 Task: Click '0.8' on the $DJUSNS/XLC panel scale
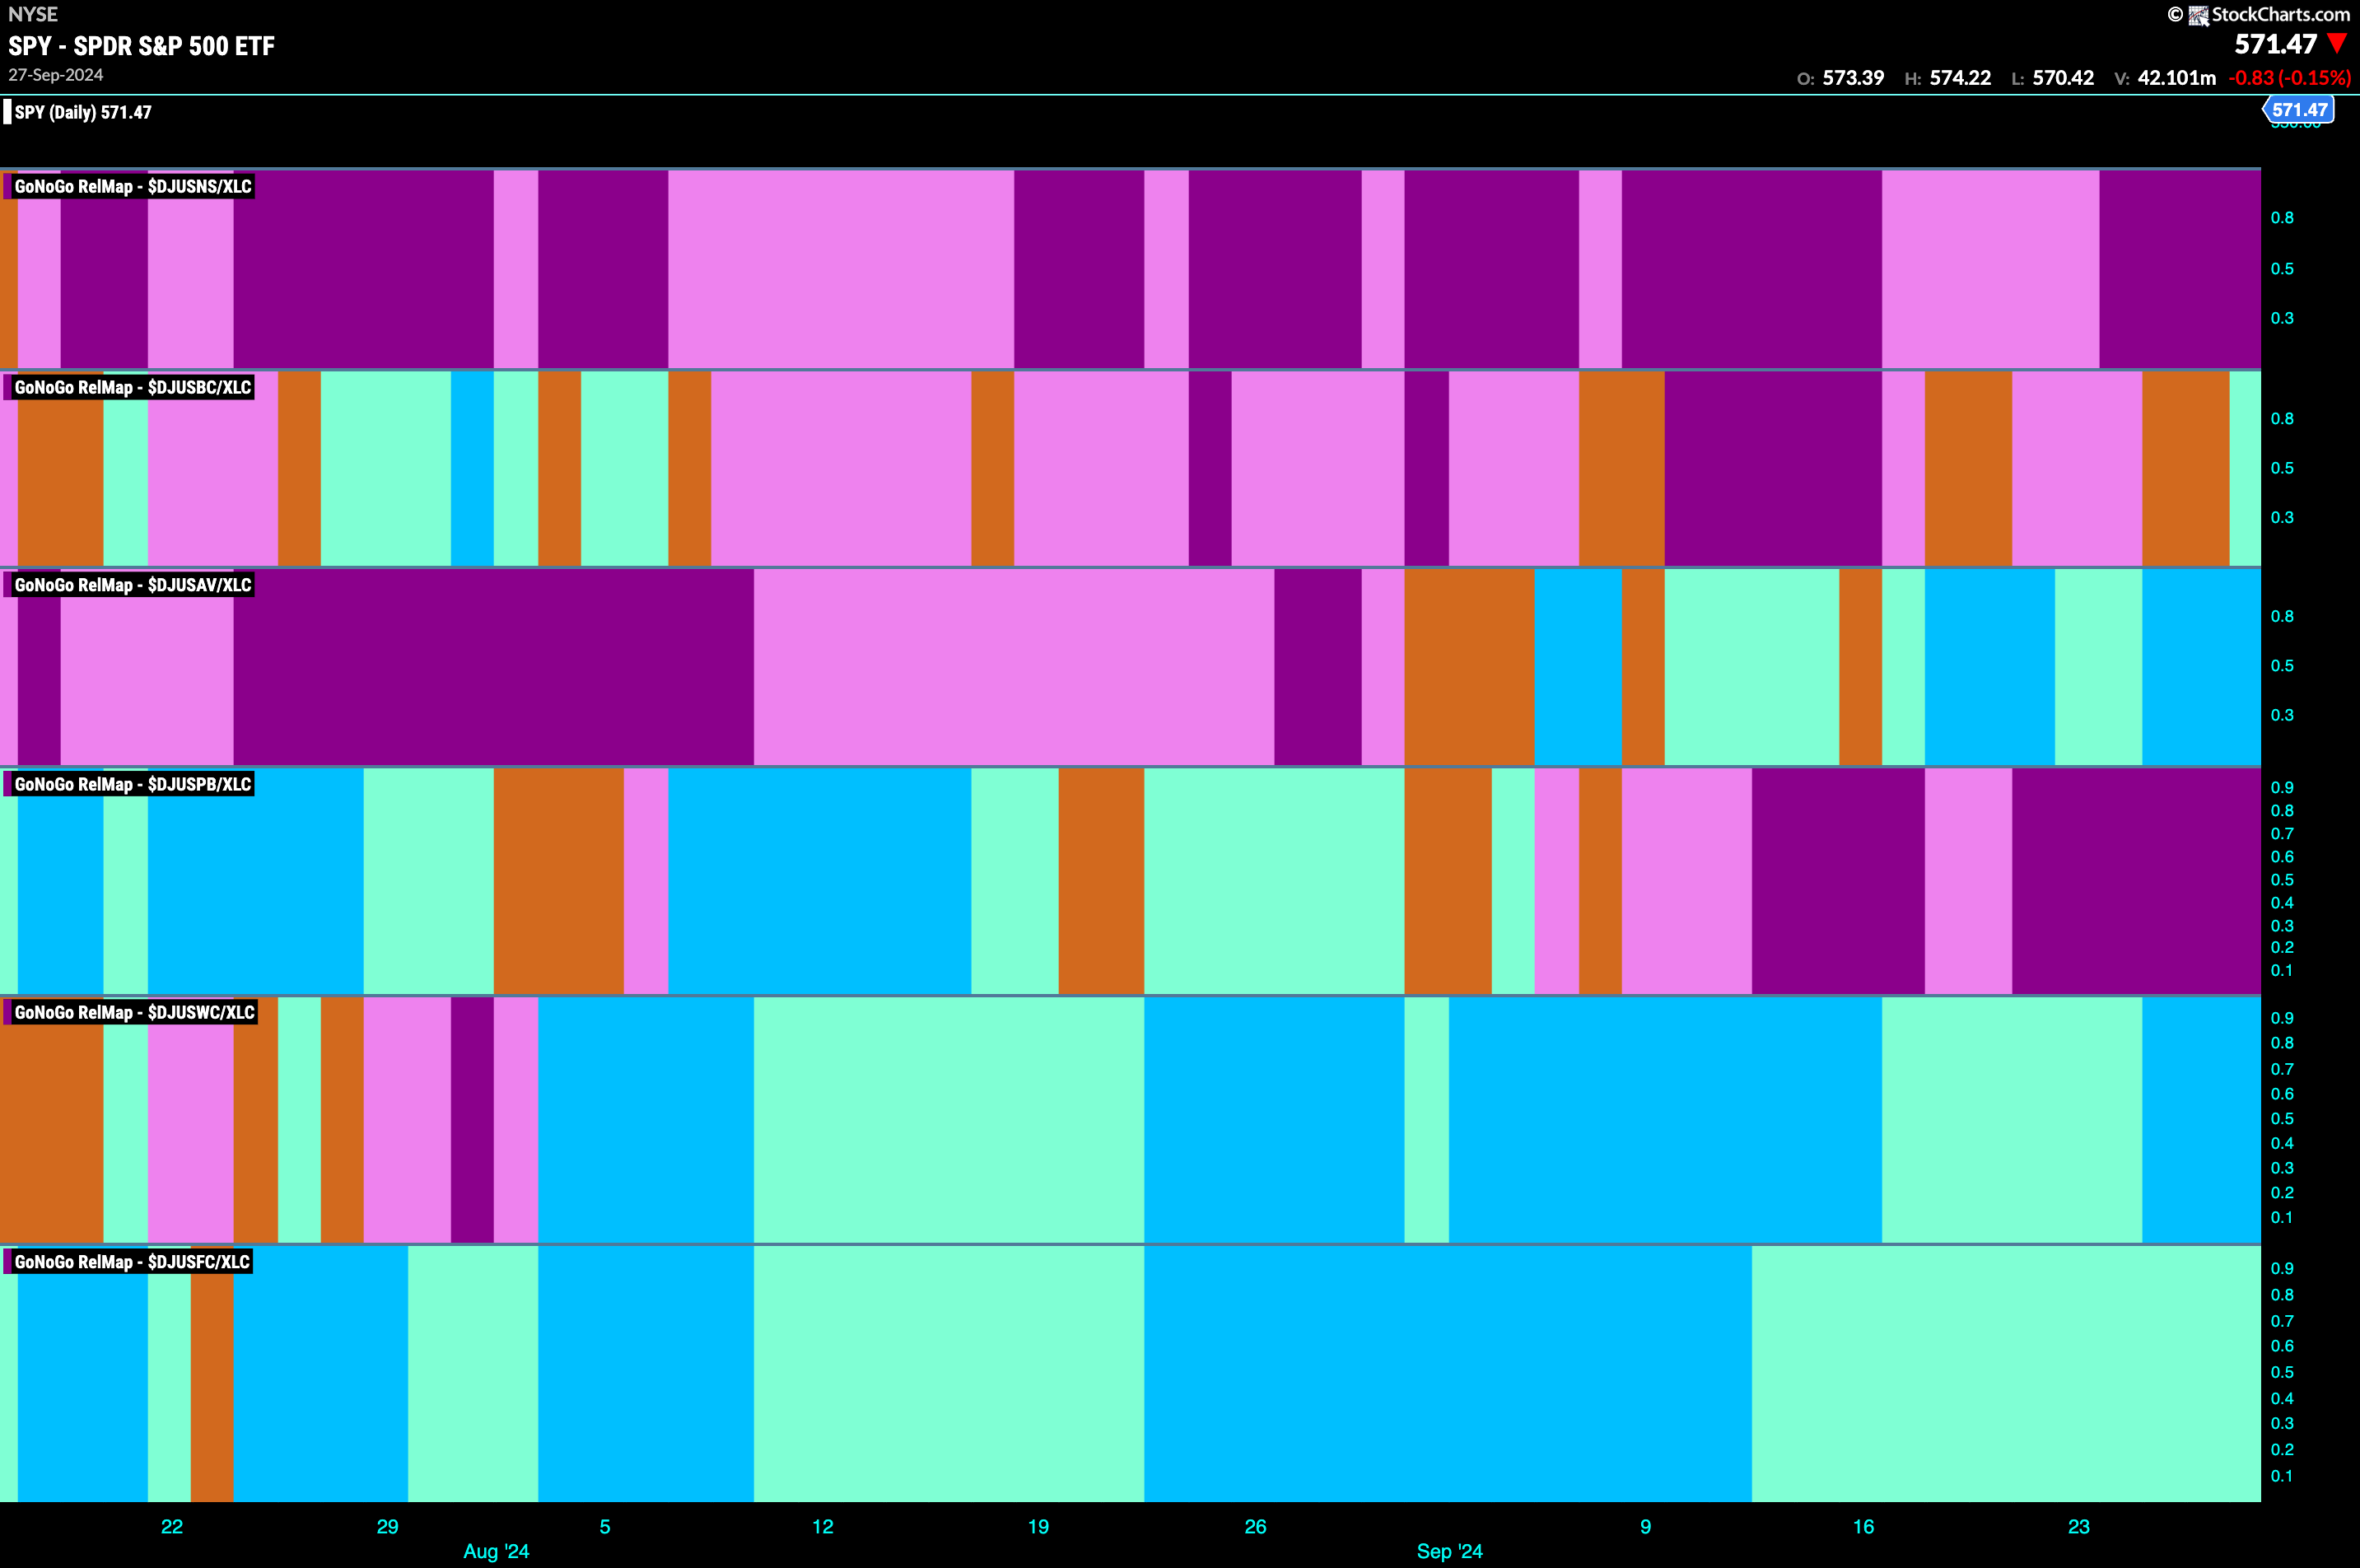click(x=2282, y=218)
